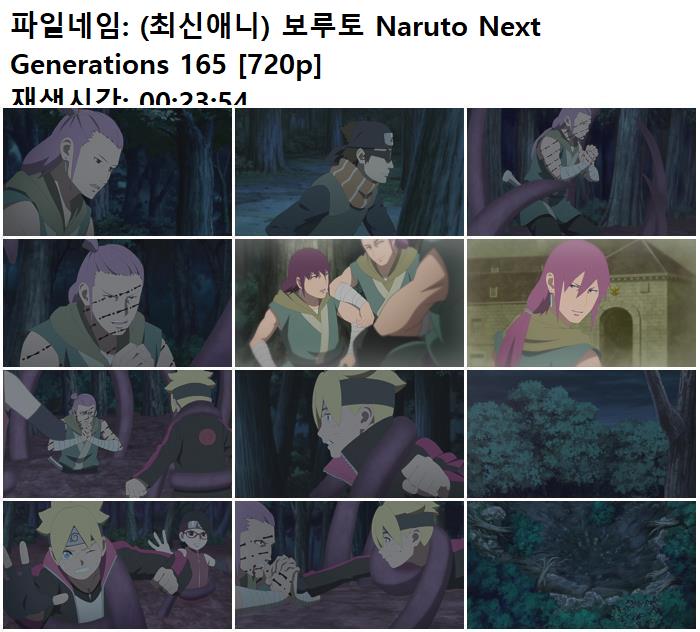Open thumbnail of purple-haired man looking down
Screen dimensions: 700x632
tap(117, 172)
